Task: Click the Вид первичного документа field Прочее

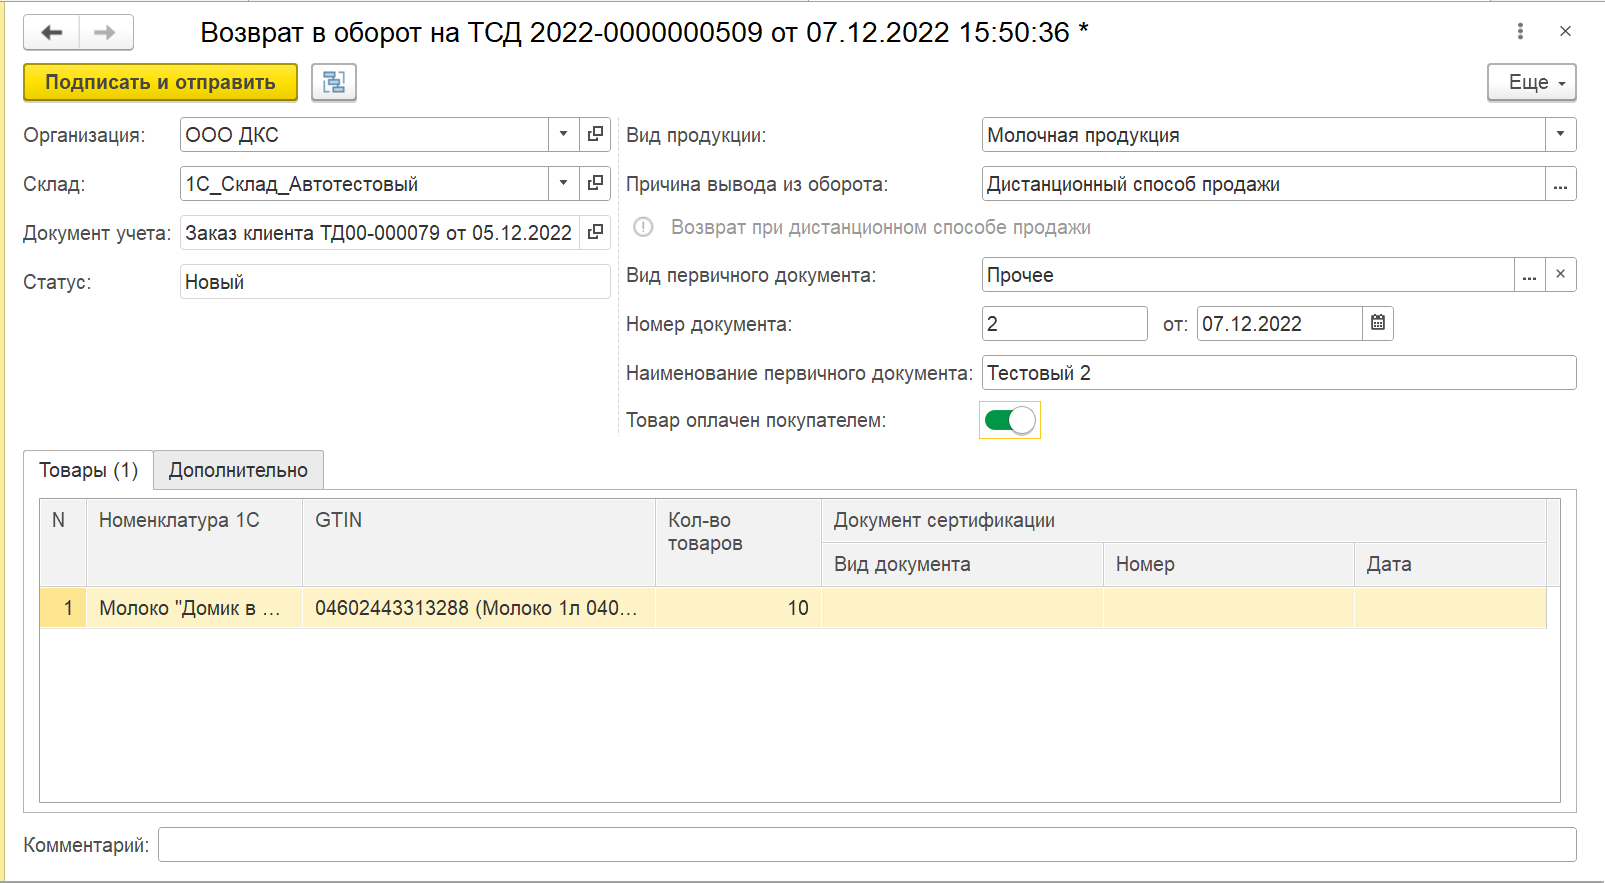Action: pyautogui.click(x=1248, y=274)
